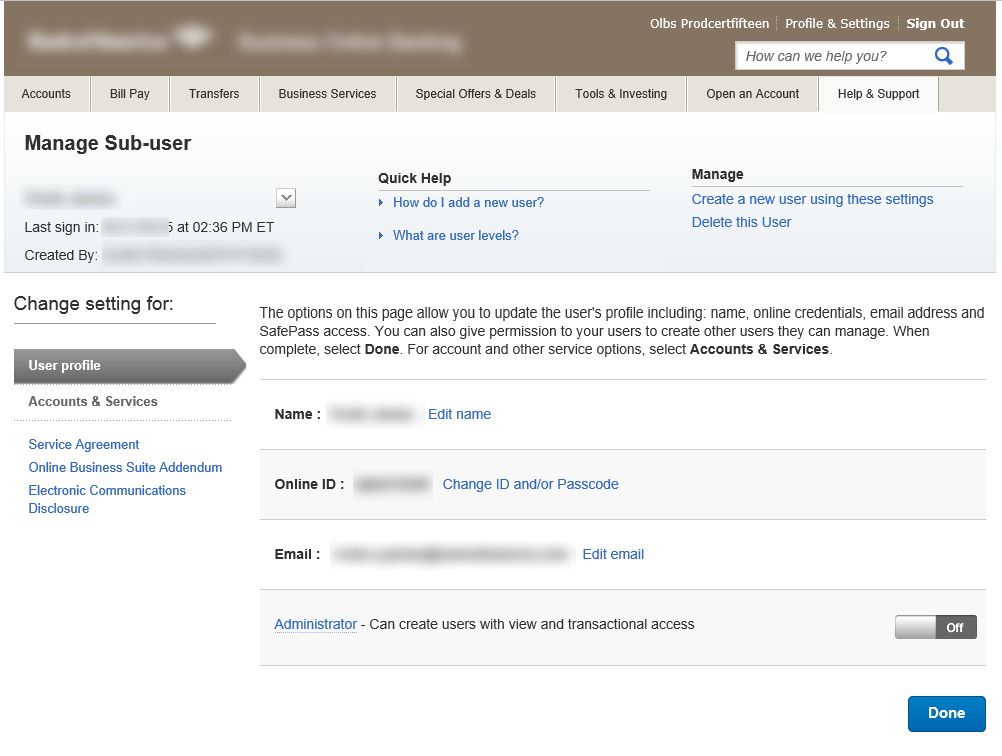Viewport: 1002px width, 756px height.
Task: Open Profile & Settings link
Action: [x=837, y=24]
